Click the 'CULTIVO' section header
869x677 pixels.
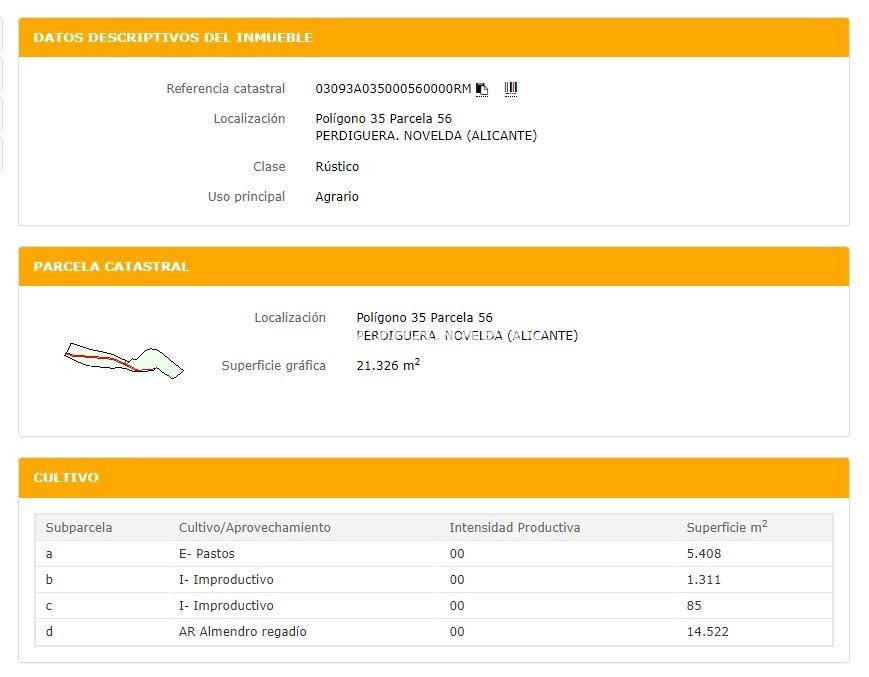[66, 478]
